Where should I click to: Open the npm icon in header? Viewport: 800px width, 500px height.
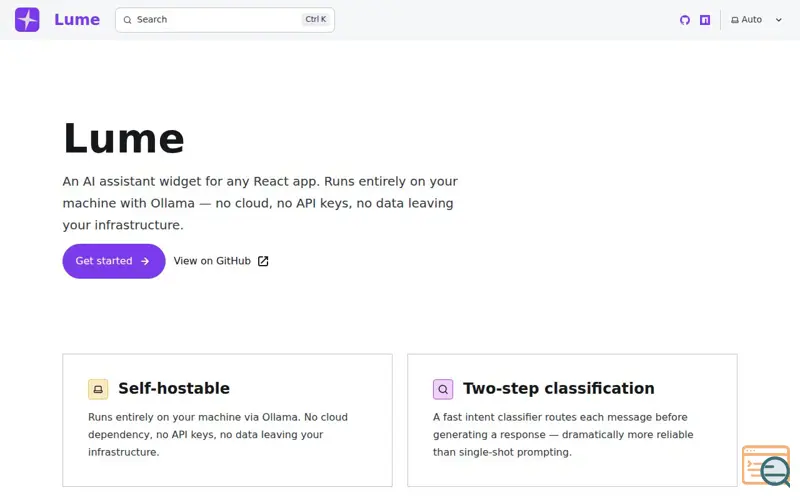[705, 20]
